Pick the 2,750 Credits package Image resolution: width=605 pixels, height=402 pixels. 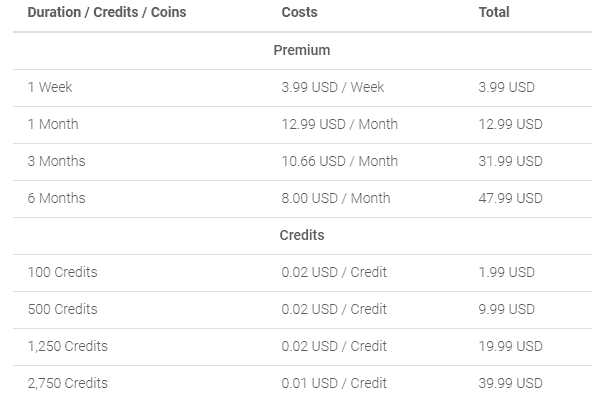click(x=302, y=383)
